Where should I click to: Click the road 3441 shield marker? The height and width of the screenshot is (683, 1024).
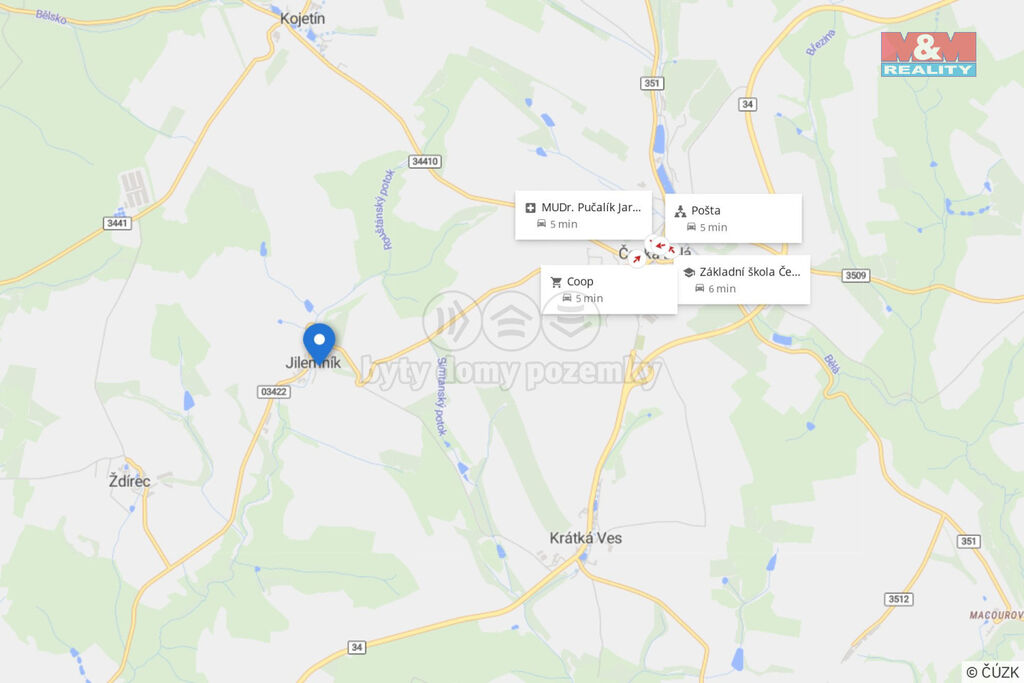(x=118, y=223)
